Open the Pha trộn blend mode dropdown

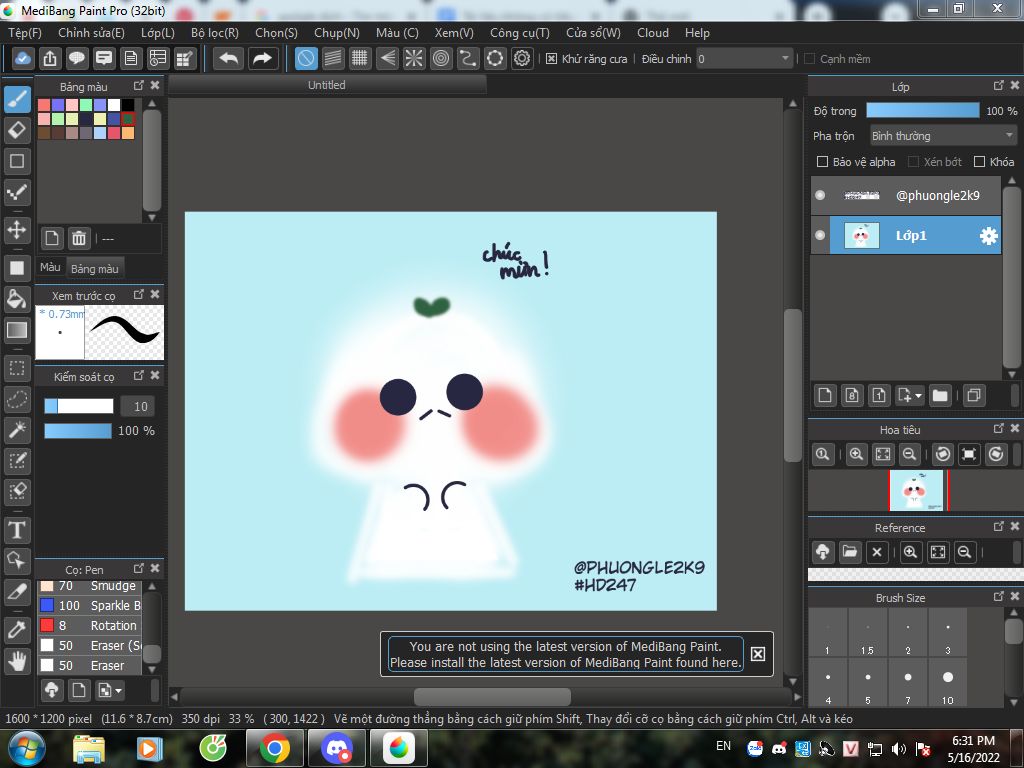tap(943, 136)
